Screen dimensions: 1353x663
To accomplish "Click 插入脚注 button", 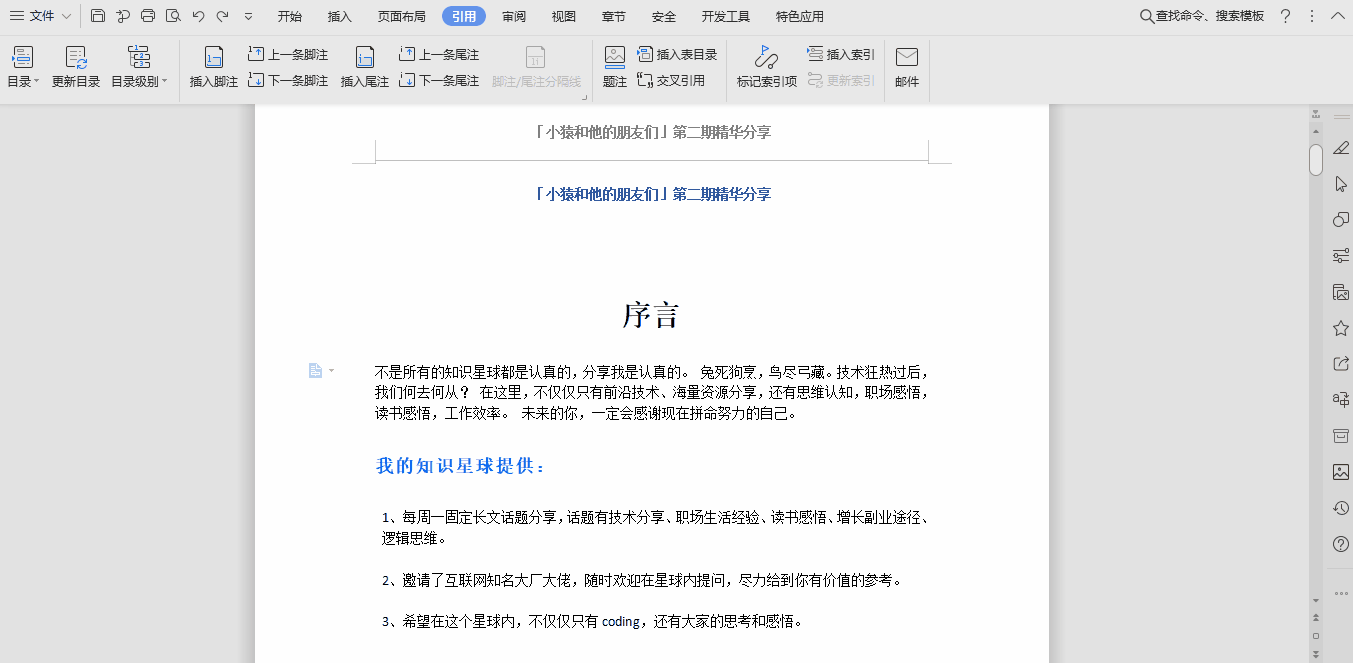I will coord(214,68).
